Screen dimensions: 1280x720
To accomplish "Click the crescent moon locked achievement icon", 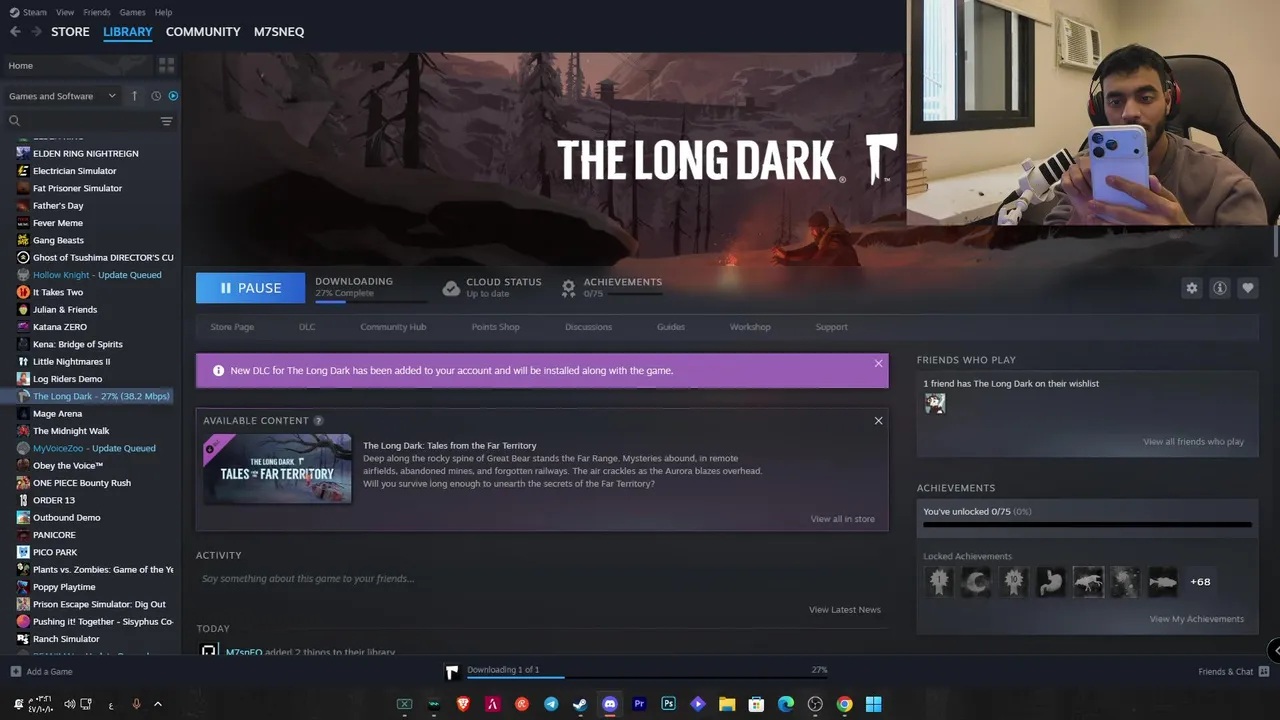I will [x=976, y=582].
